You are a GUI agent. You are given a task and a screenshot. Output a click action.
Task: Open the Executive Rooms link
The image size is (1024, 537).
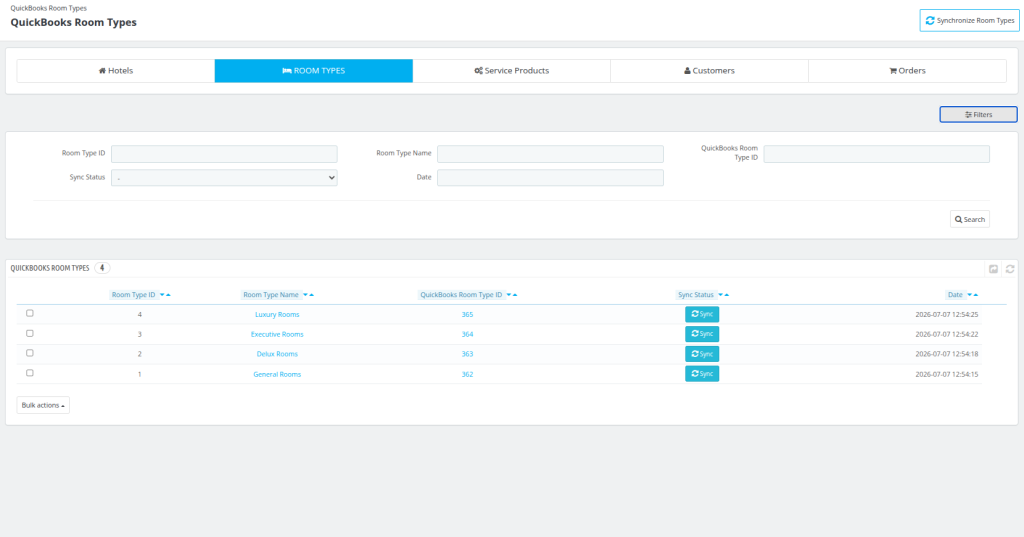277,334
